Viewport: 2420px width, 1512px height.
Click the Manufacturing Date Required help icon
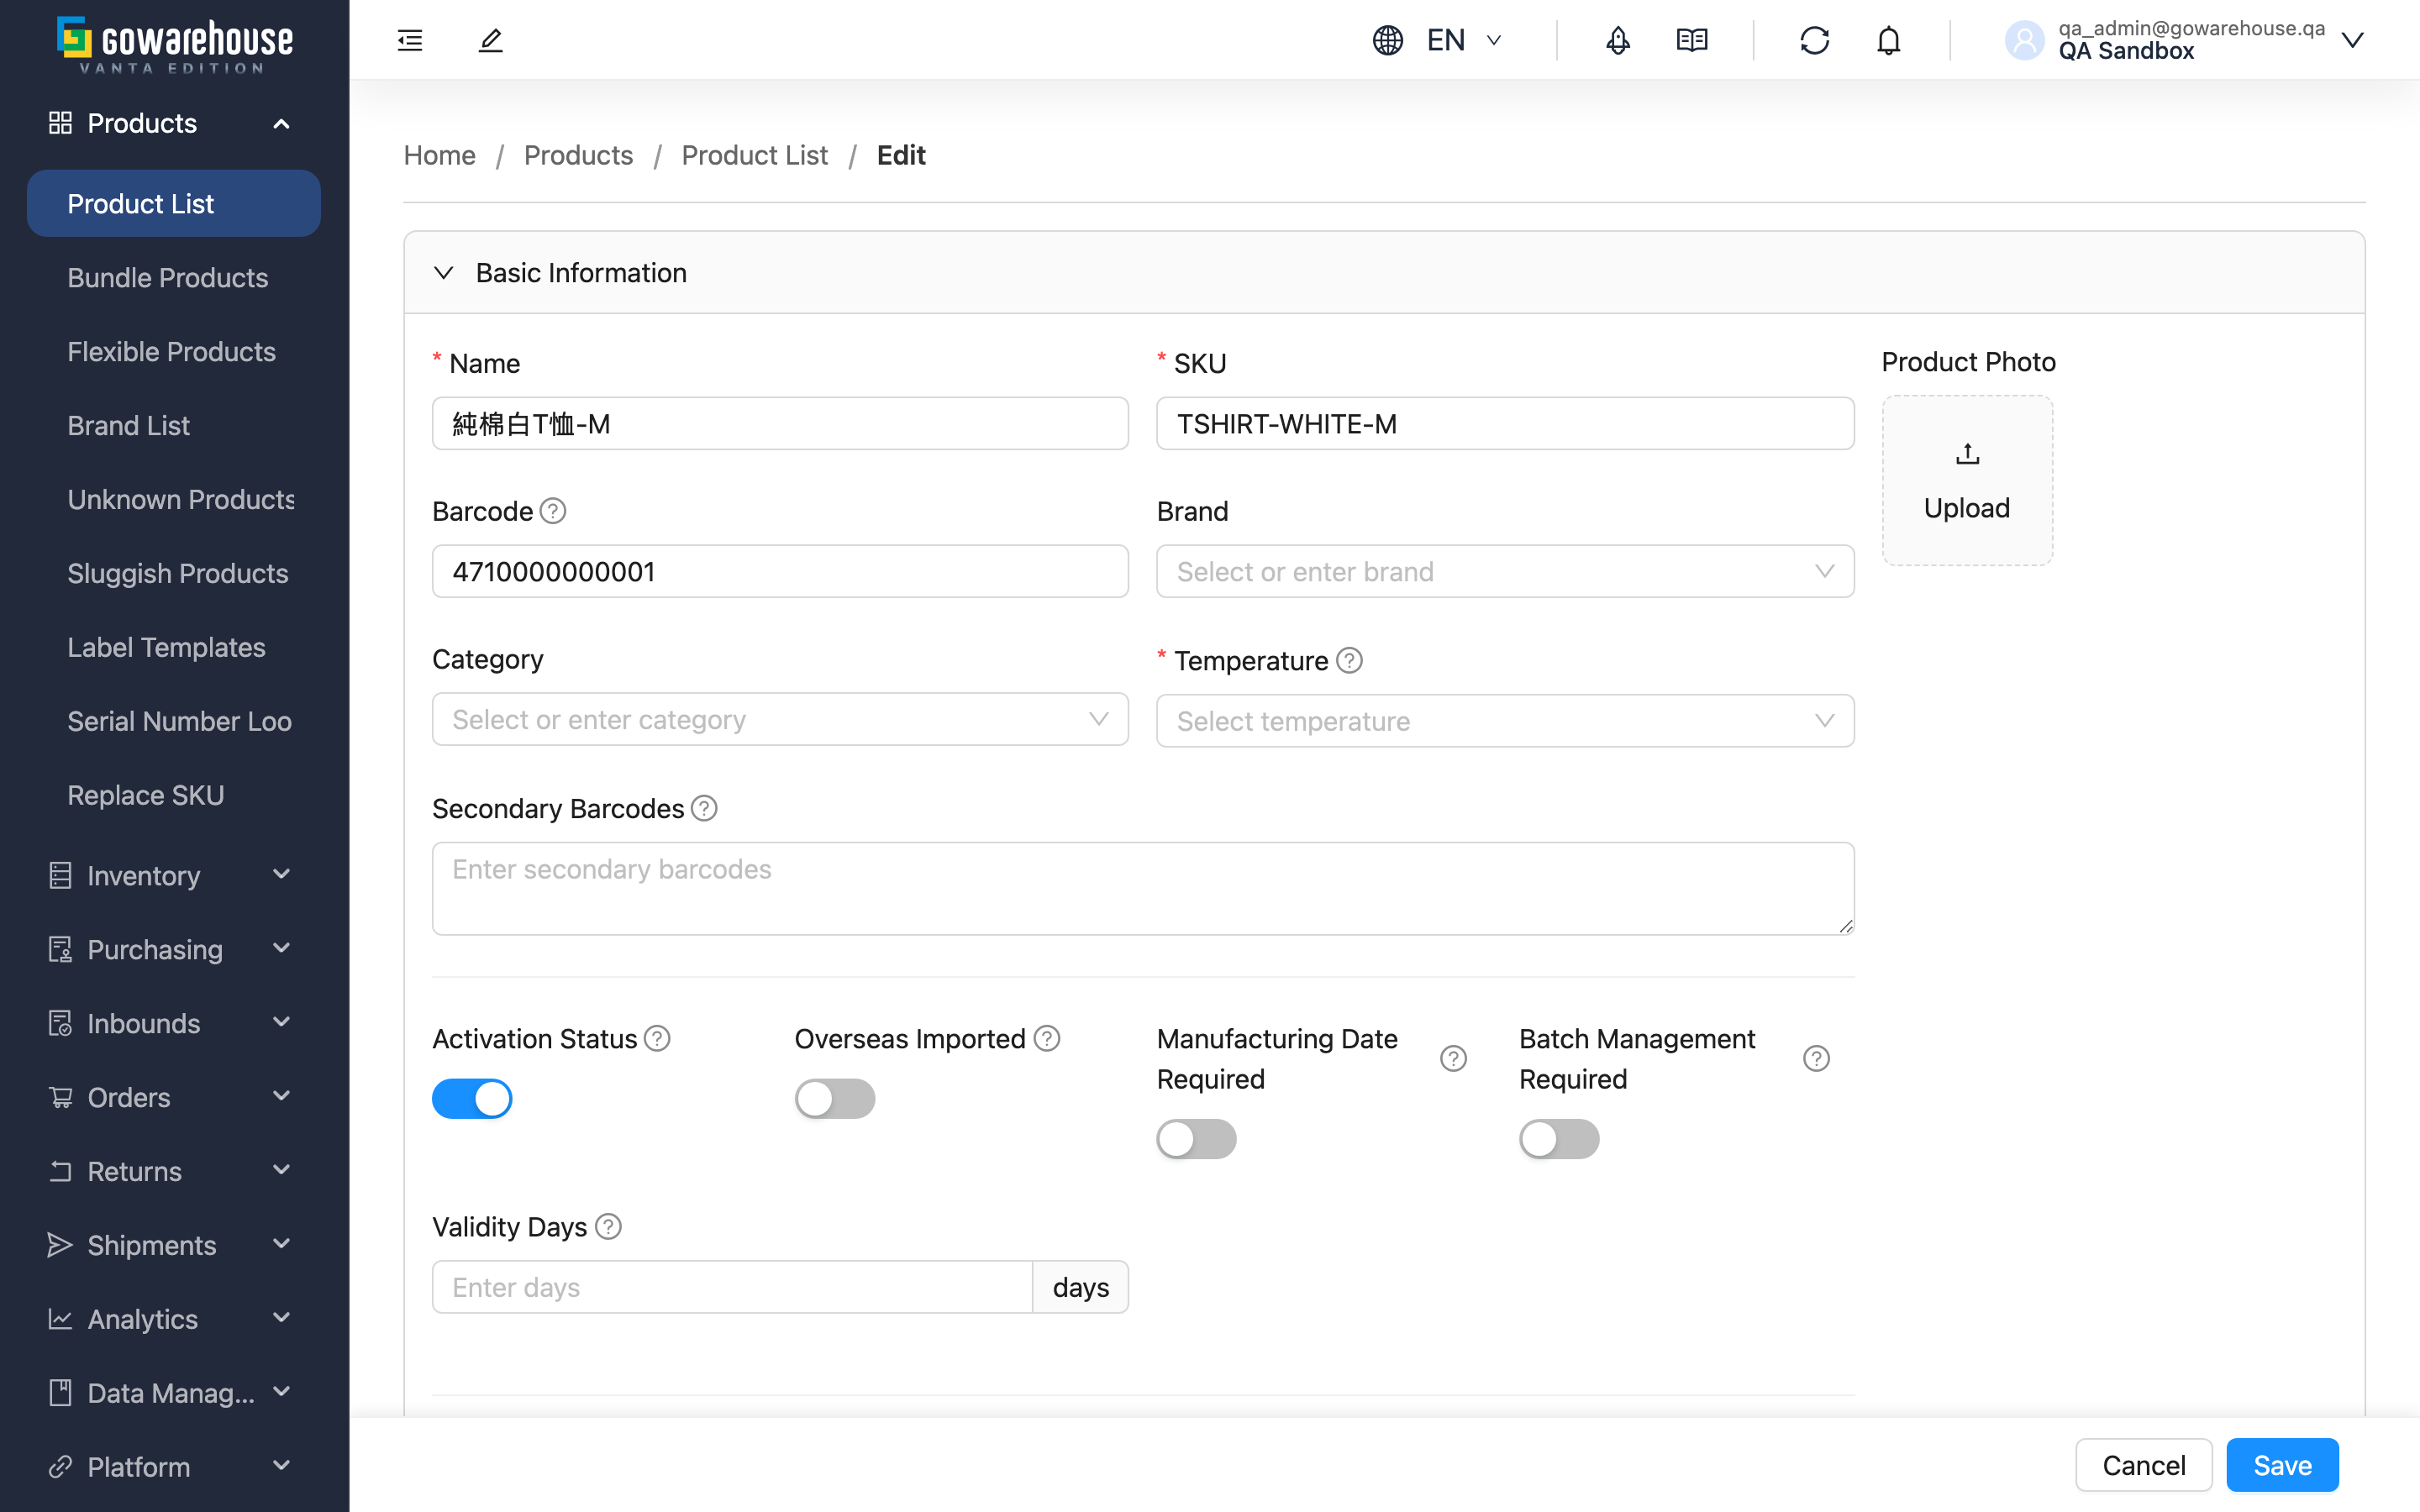(1453, 1058)
